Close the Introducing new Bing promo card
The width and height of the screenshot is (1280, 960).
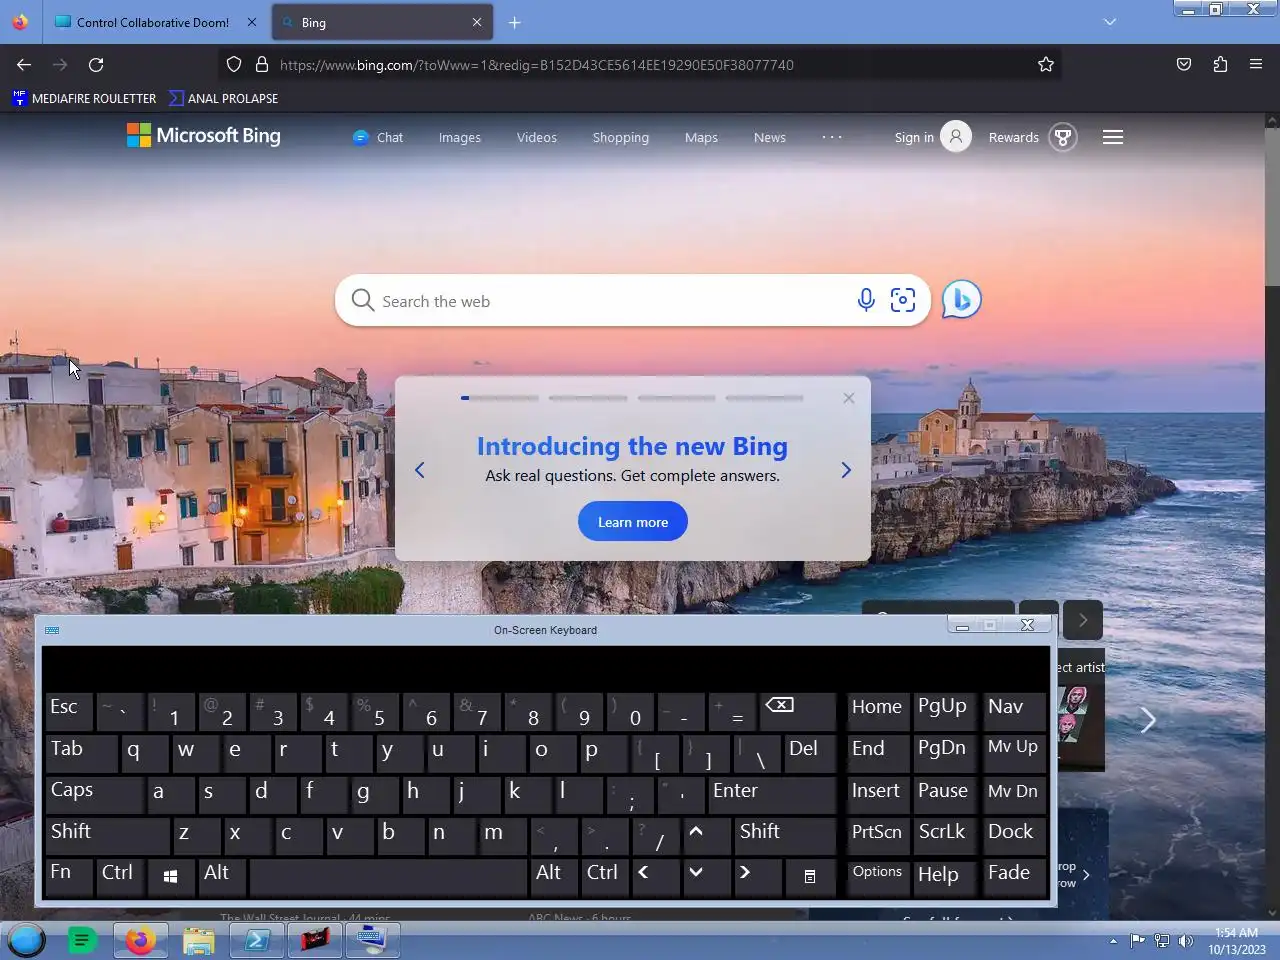tap(849, 398)
